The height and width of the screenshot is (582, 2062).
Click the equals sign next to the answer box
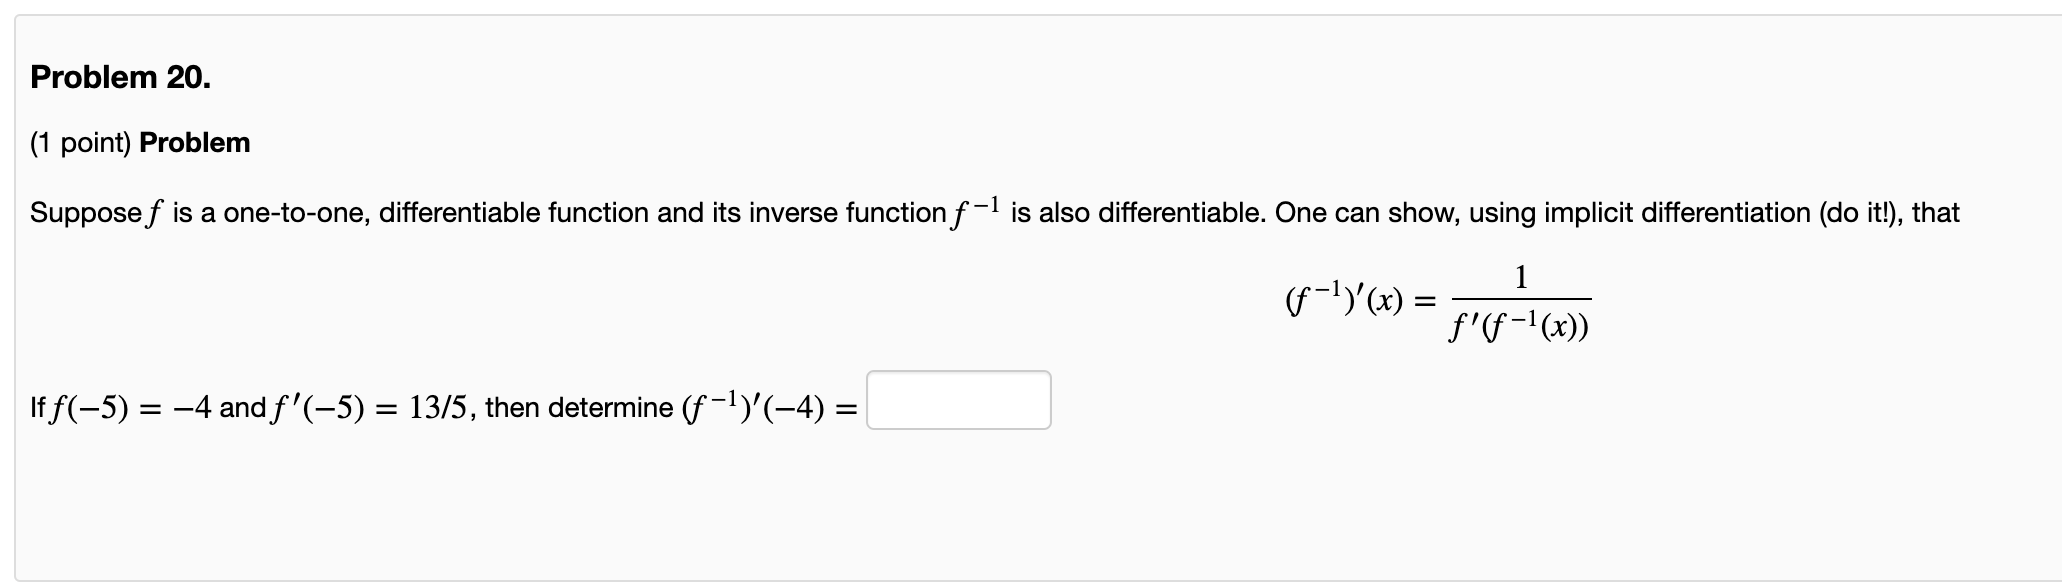[x=849, y=407]
